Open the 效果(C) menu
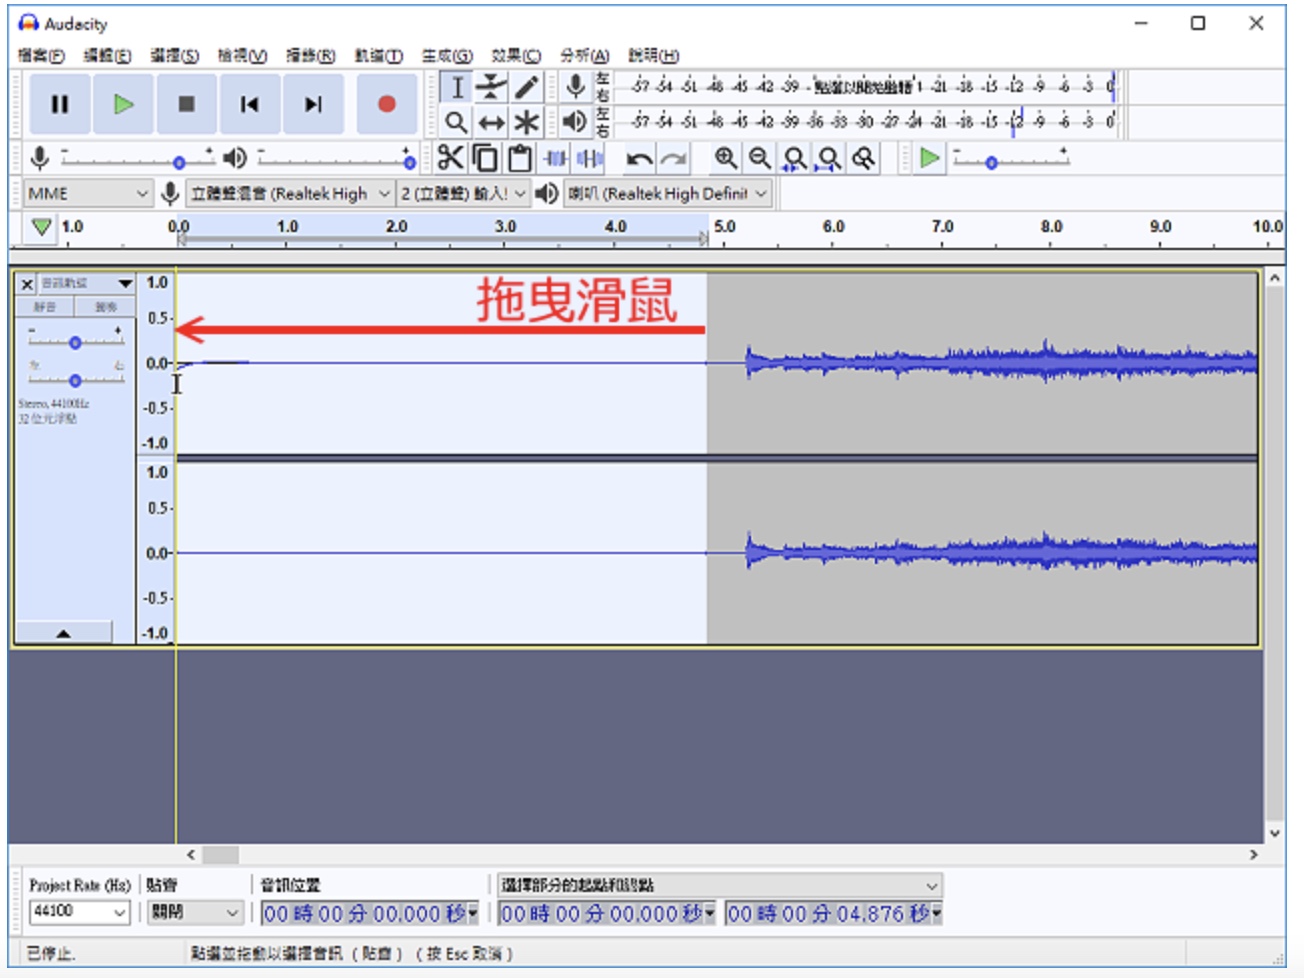The image size is (1304, 978). pyautogui.click(x=516, y=55)
